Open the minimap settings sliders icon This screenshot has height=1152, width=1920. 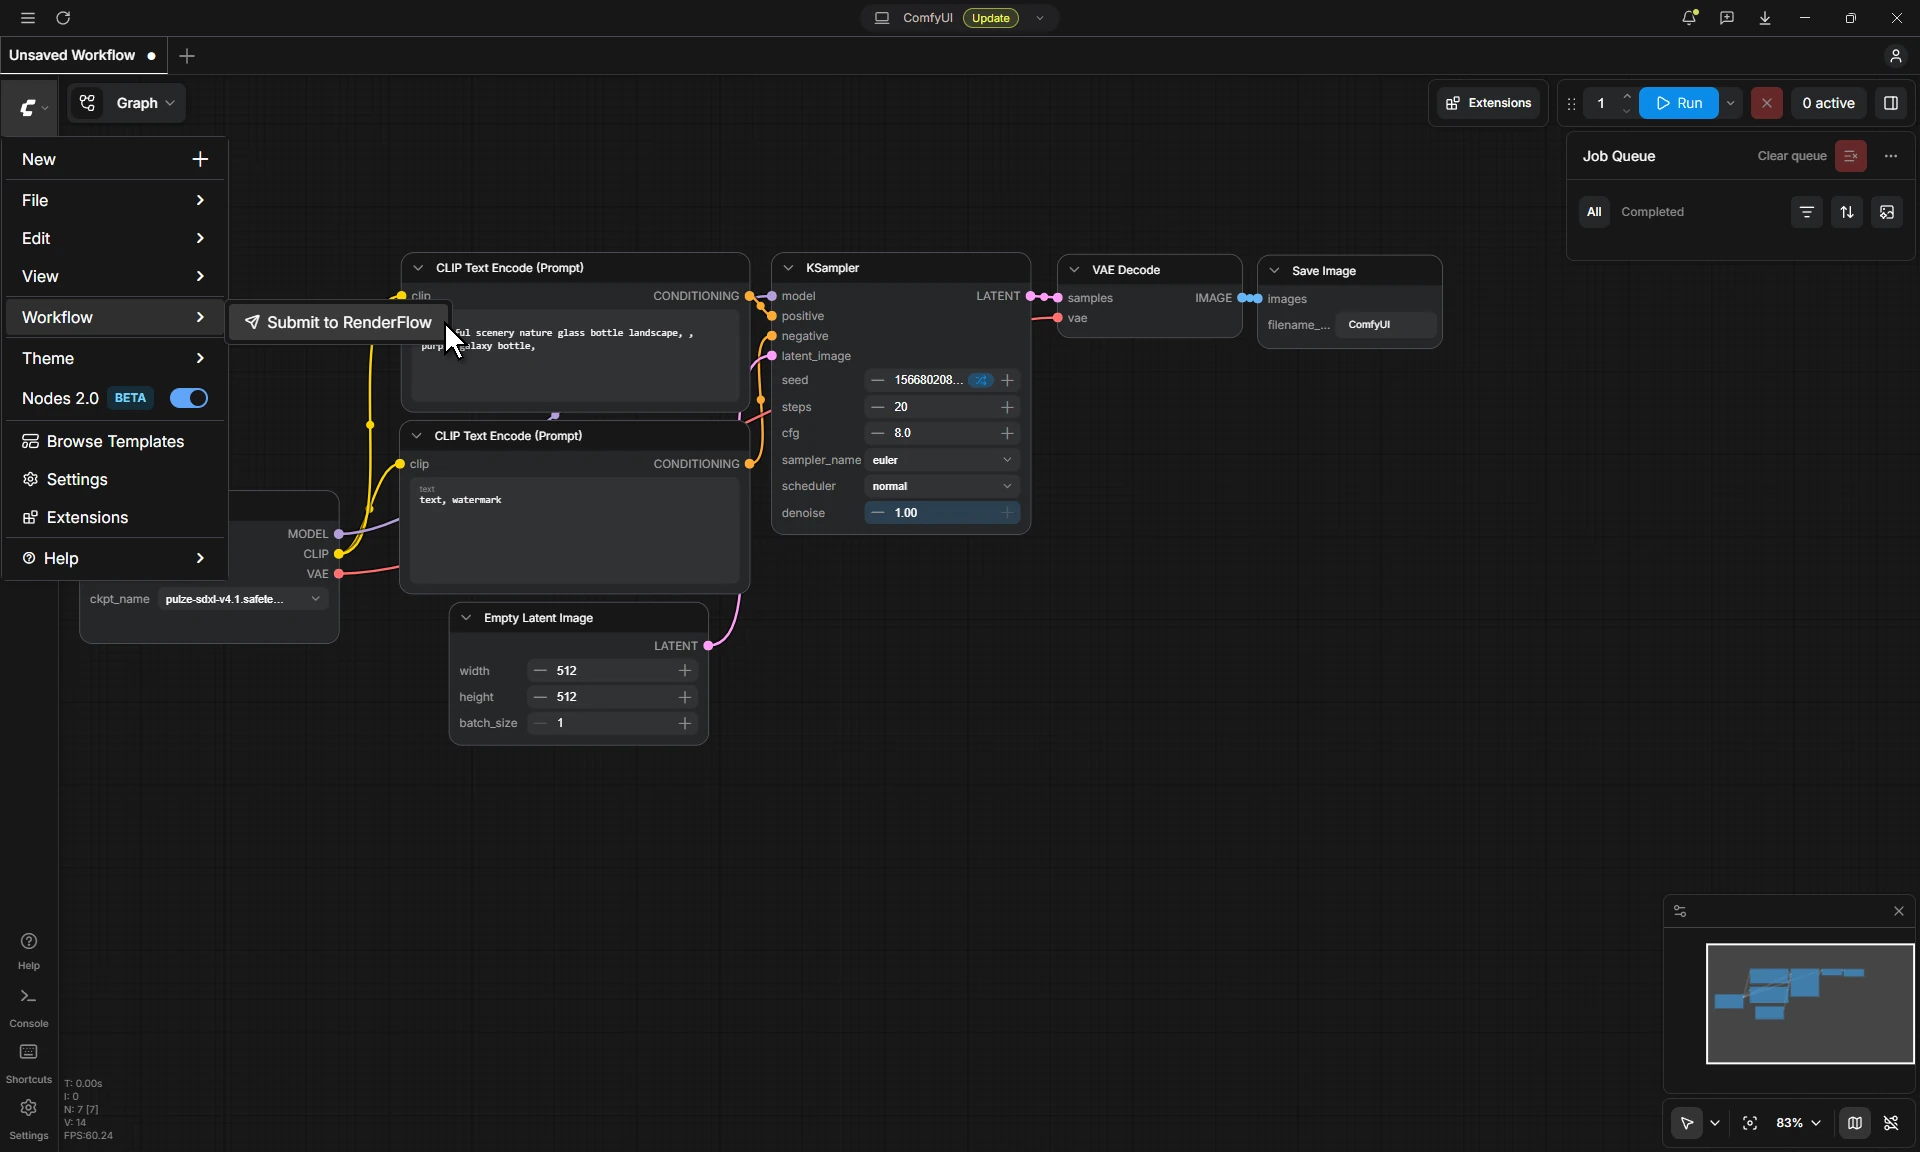click(1680, 911)
